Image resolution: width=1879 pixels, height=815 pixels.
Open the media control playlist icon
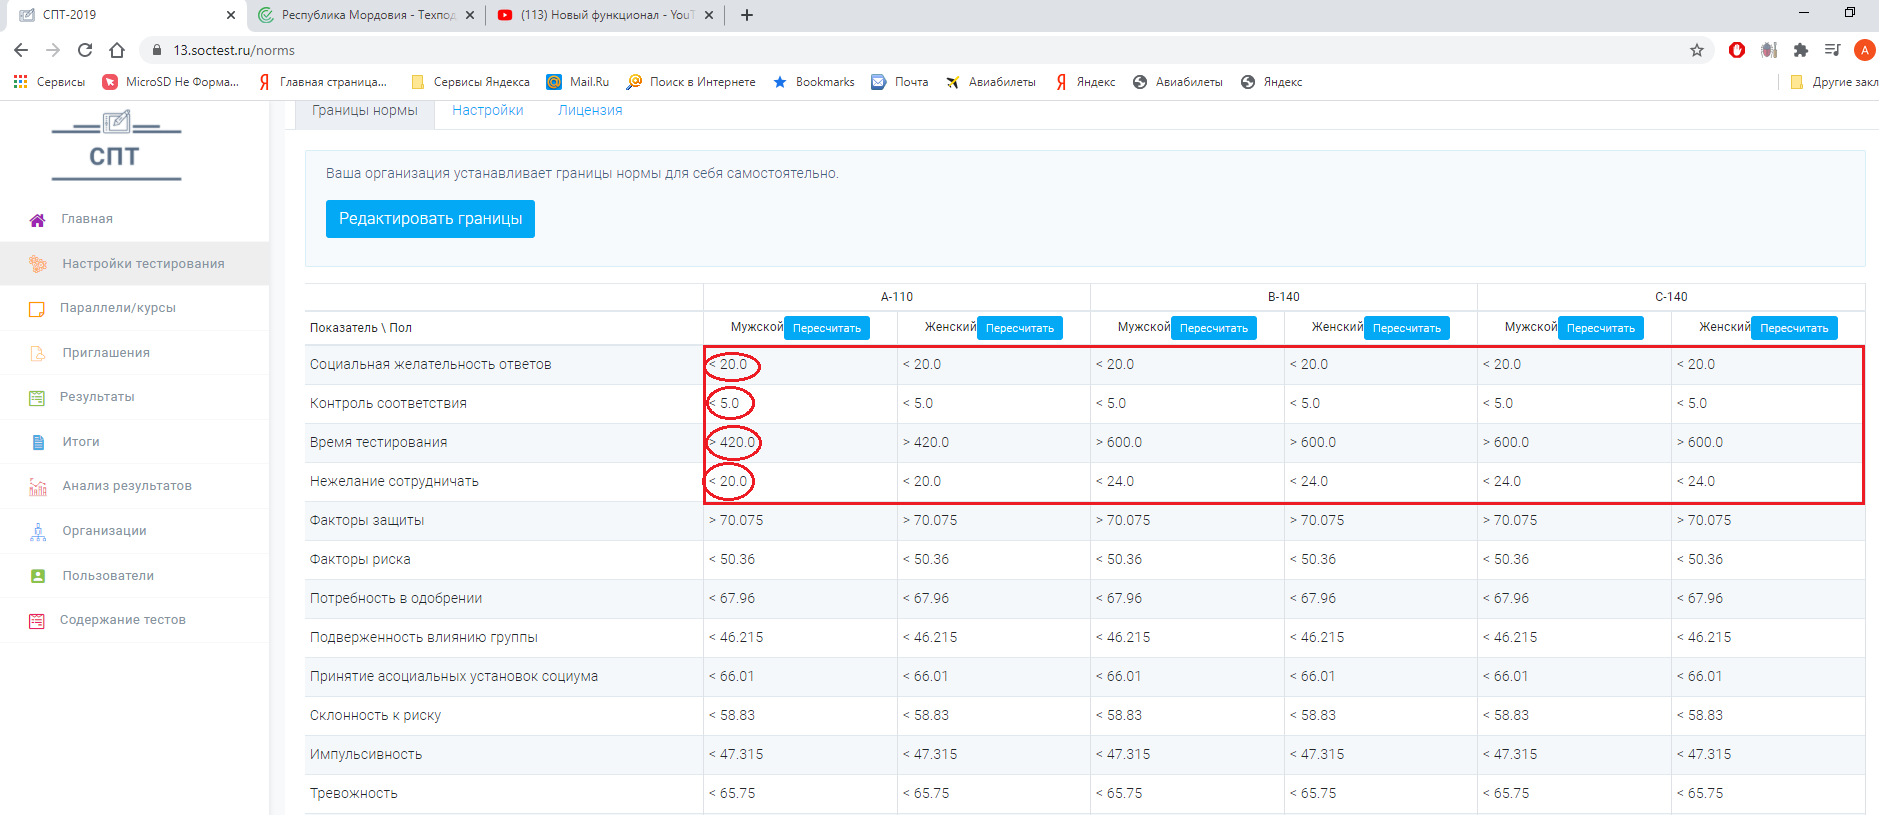coord(1832,50)
